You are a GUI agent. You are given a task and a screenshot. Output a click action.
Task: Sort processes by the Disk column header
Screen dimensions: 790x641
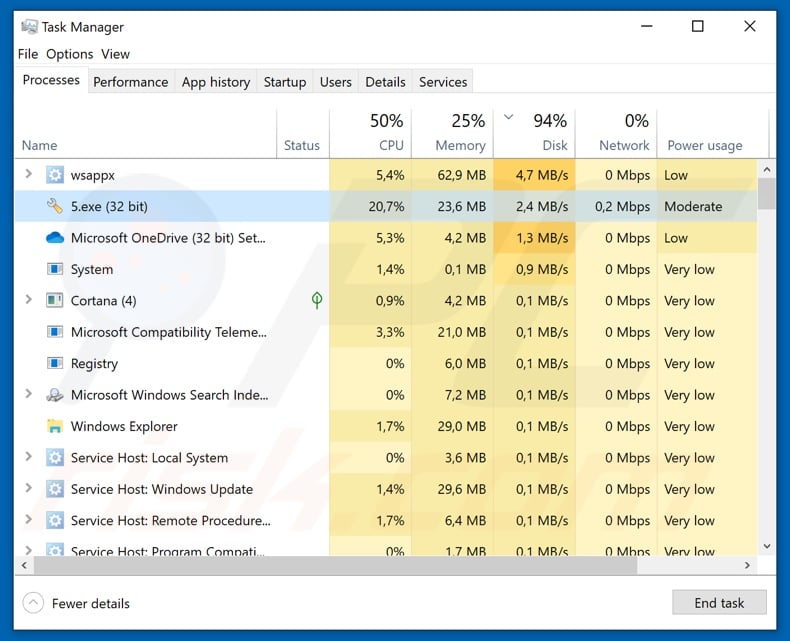click(x=535, y=134)
